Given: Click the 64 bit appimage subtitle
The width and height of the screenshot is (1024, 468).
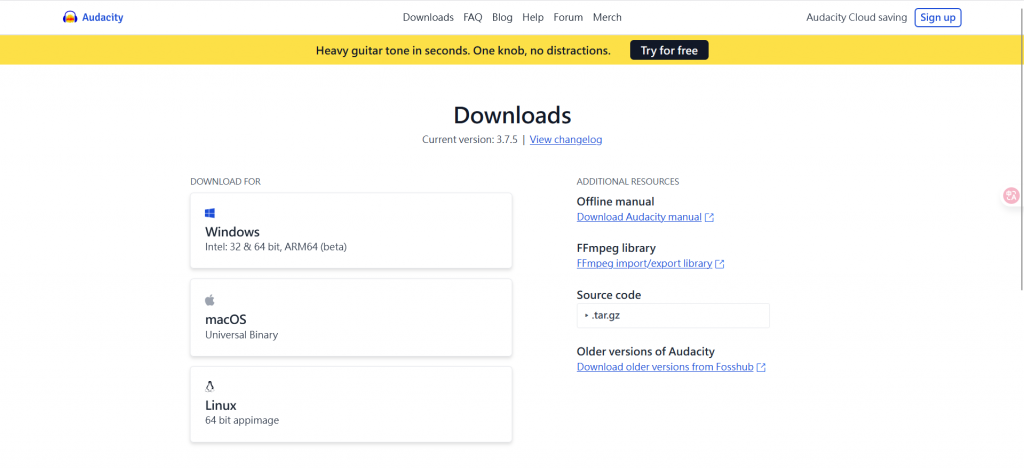Looking at the screenshot, I should click(242, 421).
